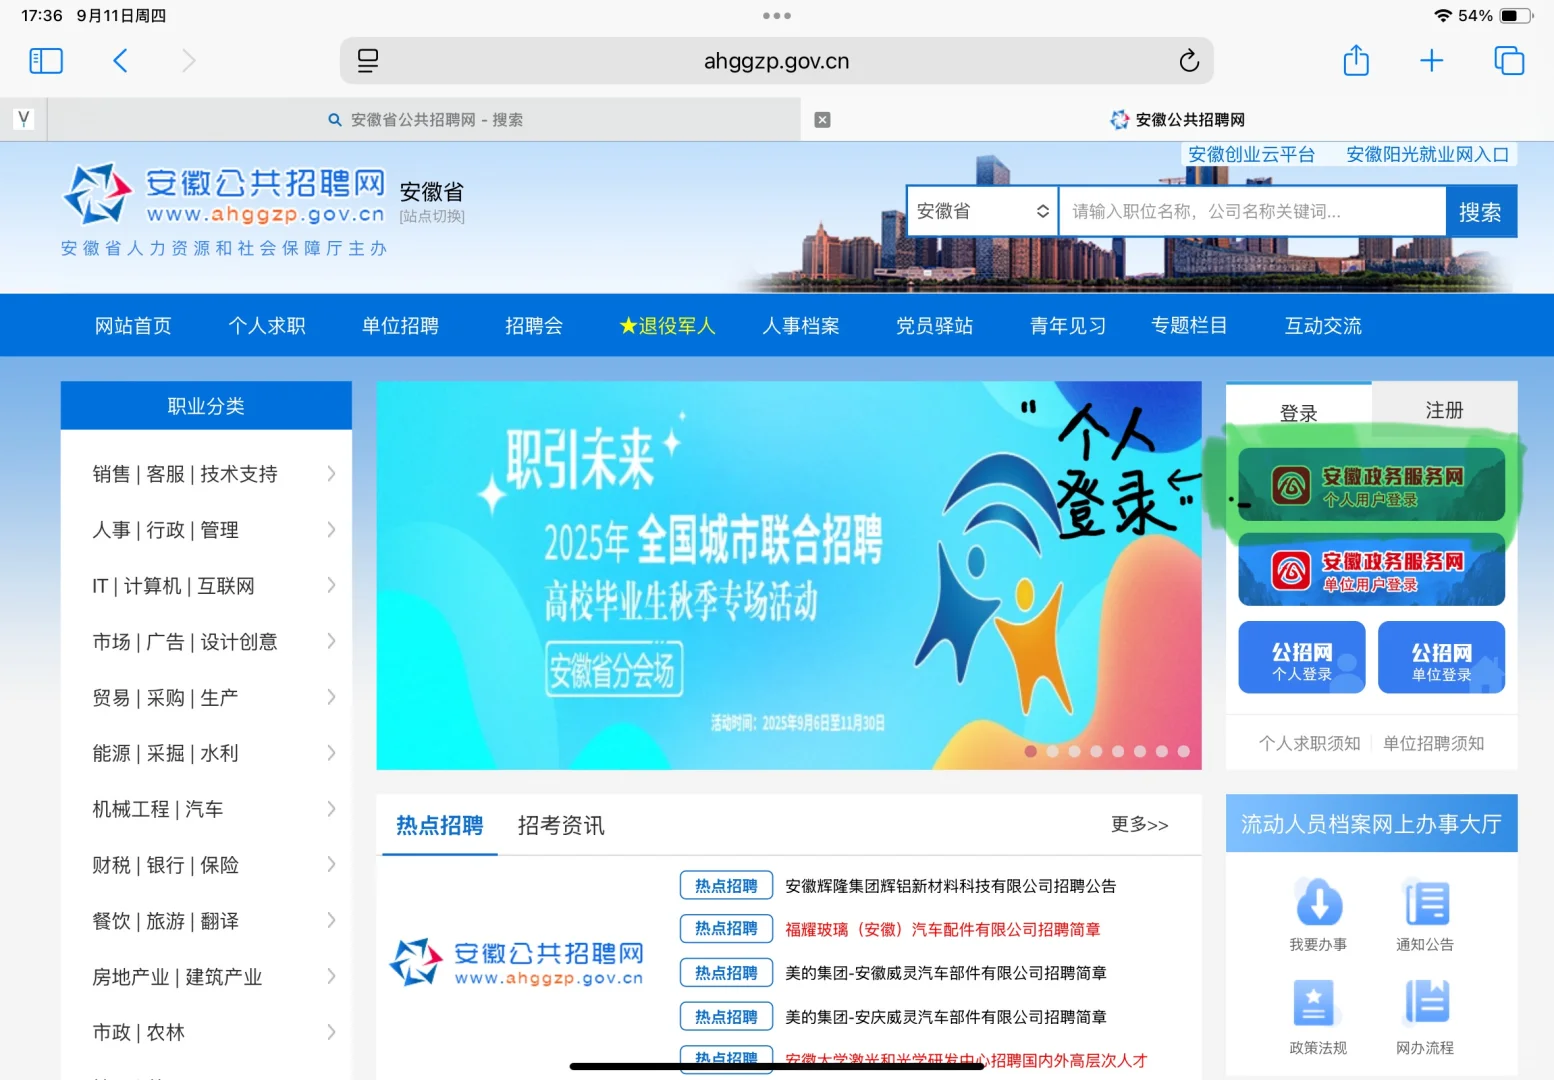1554x1080 pixels.
Task: Open the Safari sidebar panel
Action: (x=46, y=61)
